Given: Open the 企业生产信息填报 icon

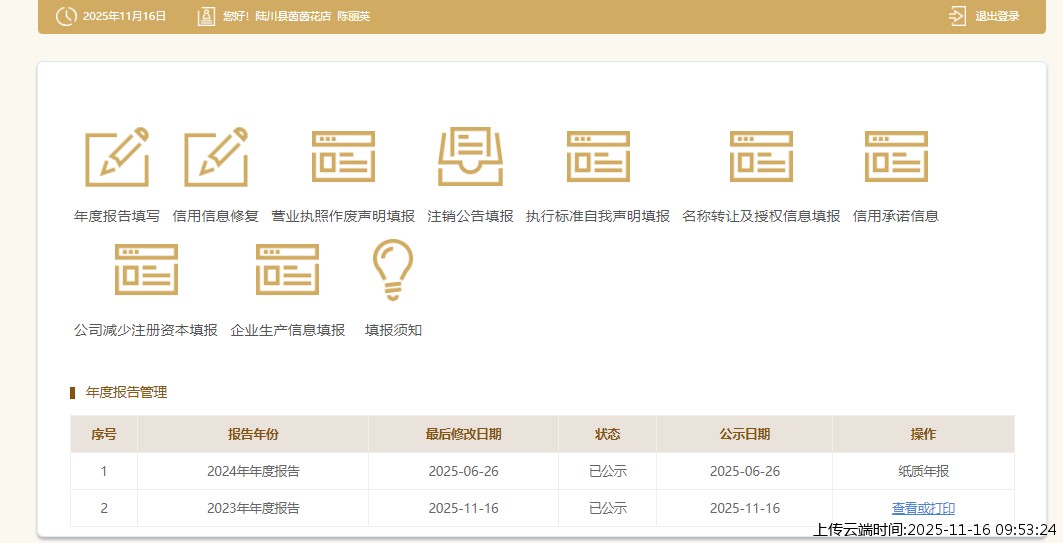Looking at the screenshot, I should (288, 269).
